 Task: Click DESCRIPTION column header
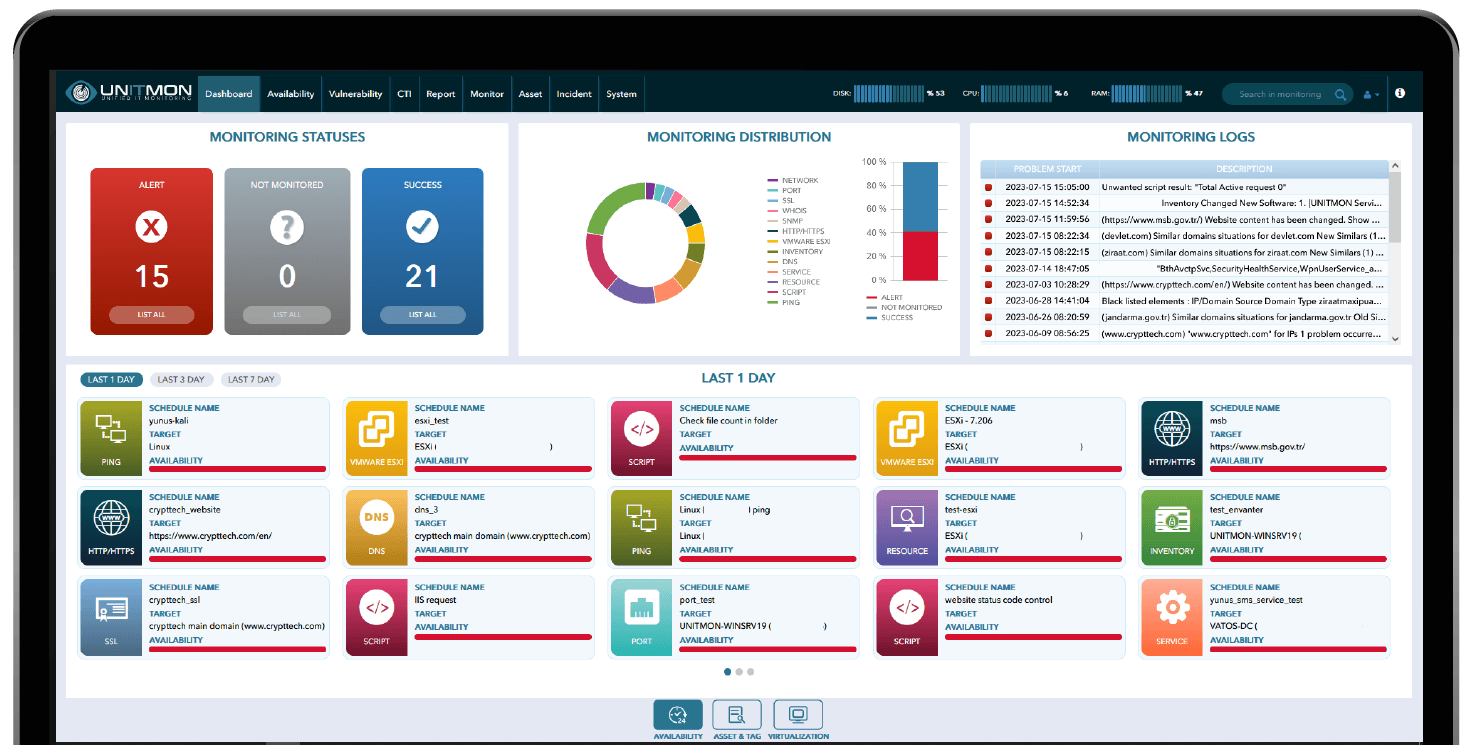click(x=1244, y=169)
